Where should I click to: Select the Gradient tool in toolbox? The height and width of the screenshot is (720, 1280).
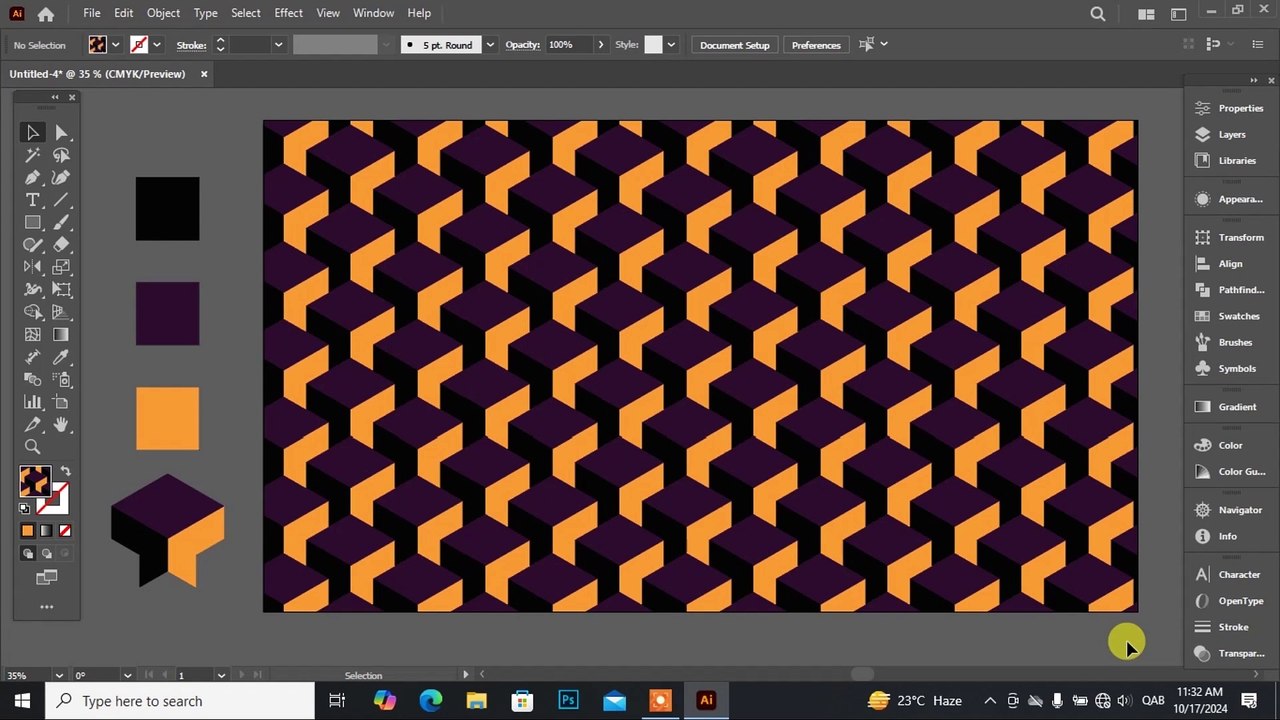tap(61, 335)
